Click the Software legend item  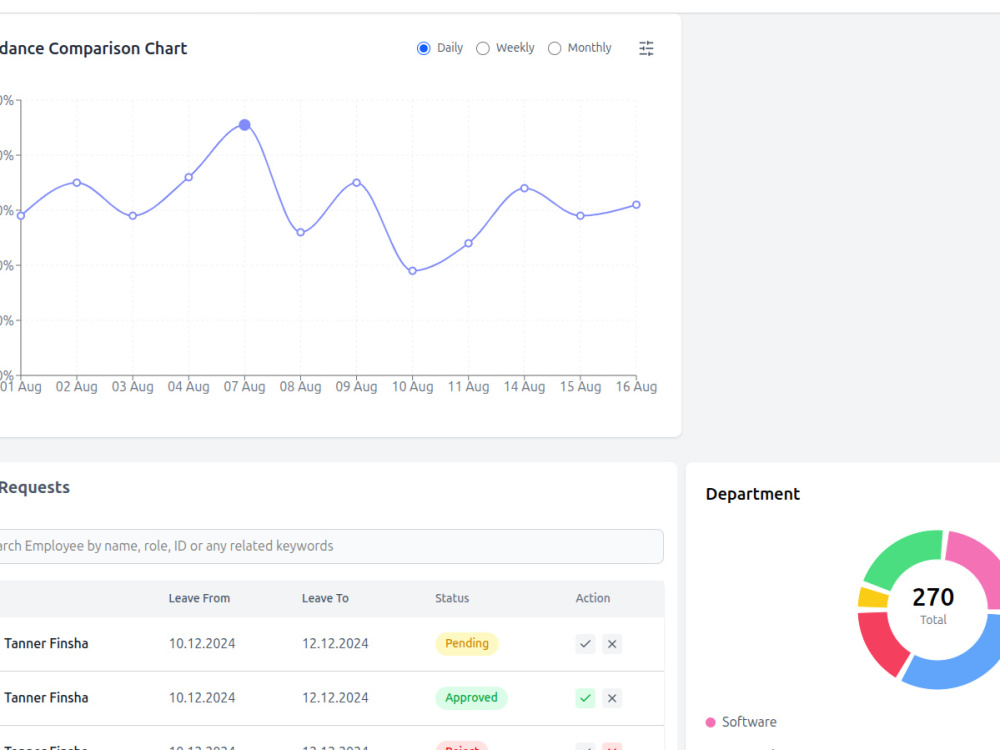tap(741, 722)
